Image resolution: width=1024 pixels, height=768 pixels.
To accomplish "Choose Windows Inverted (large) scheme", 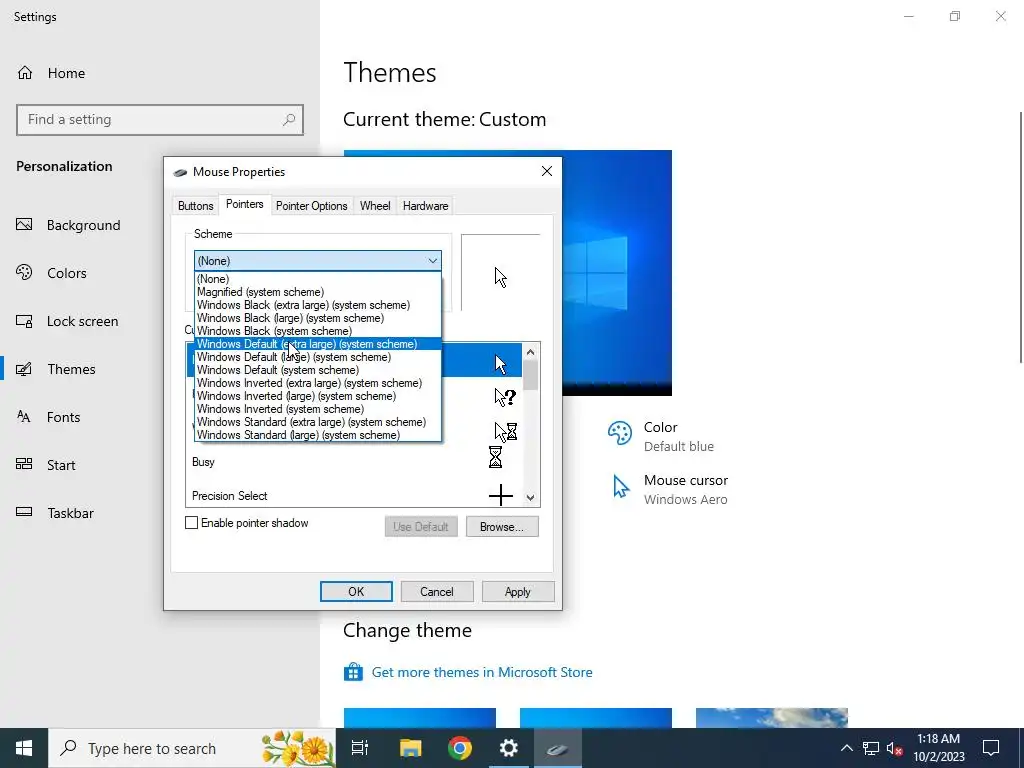I will point(317,396).
